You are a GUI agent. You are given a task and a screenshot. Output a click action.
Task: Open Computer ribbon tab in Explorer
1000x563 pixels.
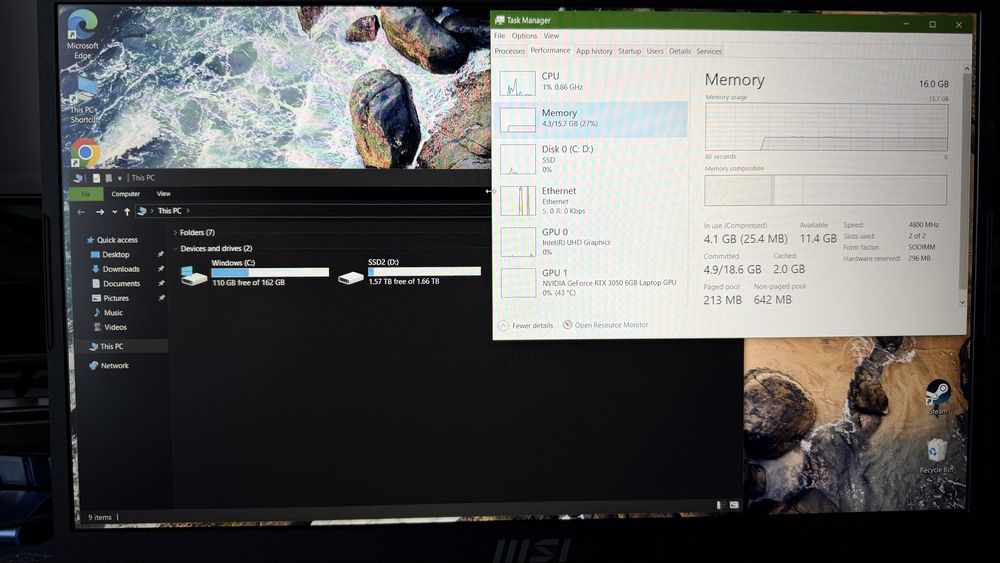tap(126, 194)
